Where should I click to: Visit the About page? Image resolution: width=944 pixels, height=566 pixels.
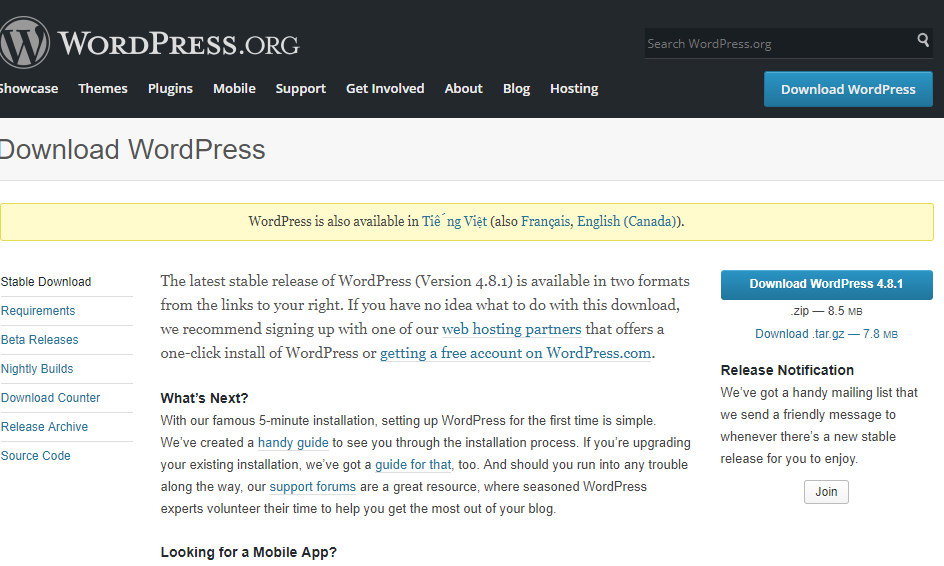pos(464,89)
